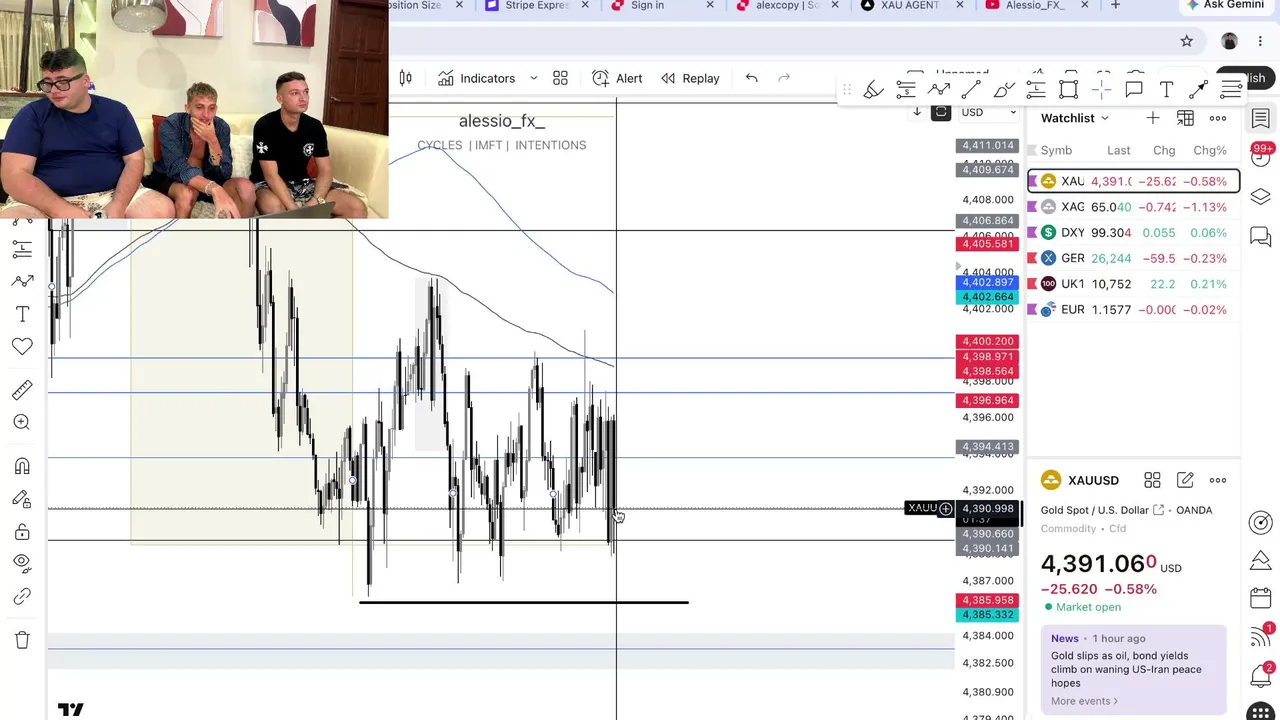This screenshot has width=1280, height=720.
Task: Open the XAUUSD details more options menu
Action: click(x=1218, y=481)
